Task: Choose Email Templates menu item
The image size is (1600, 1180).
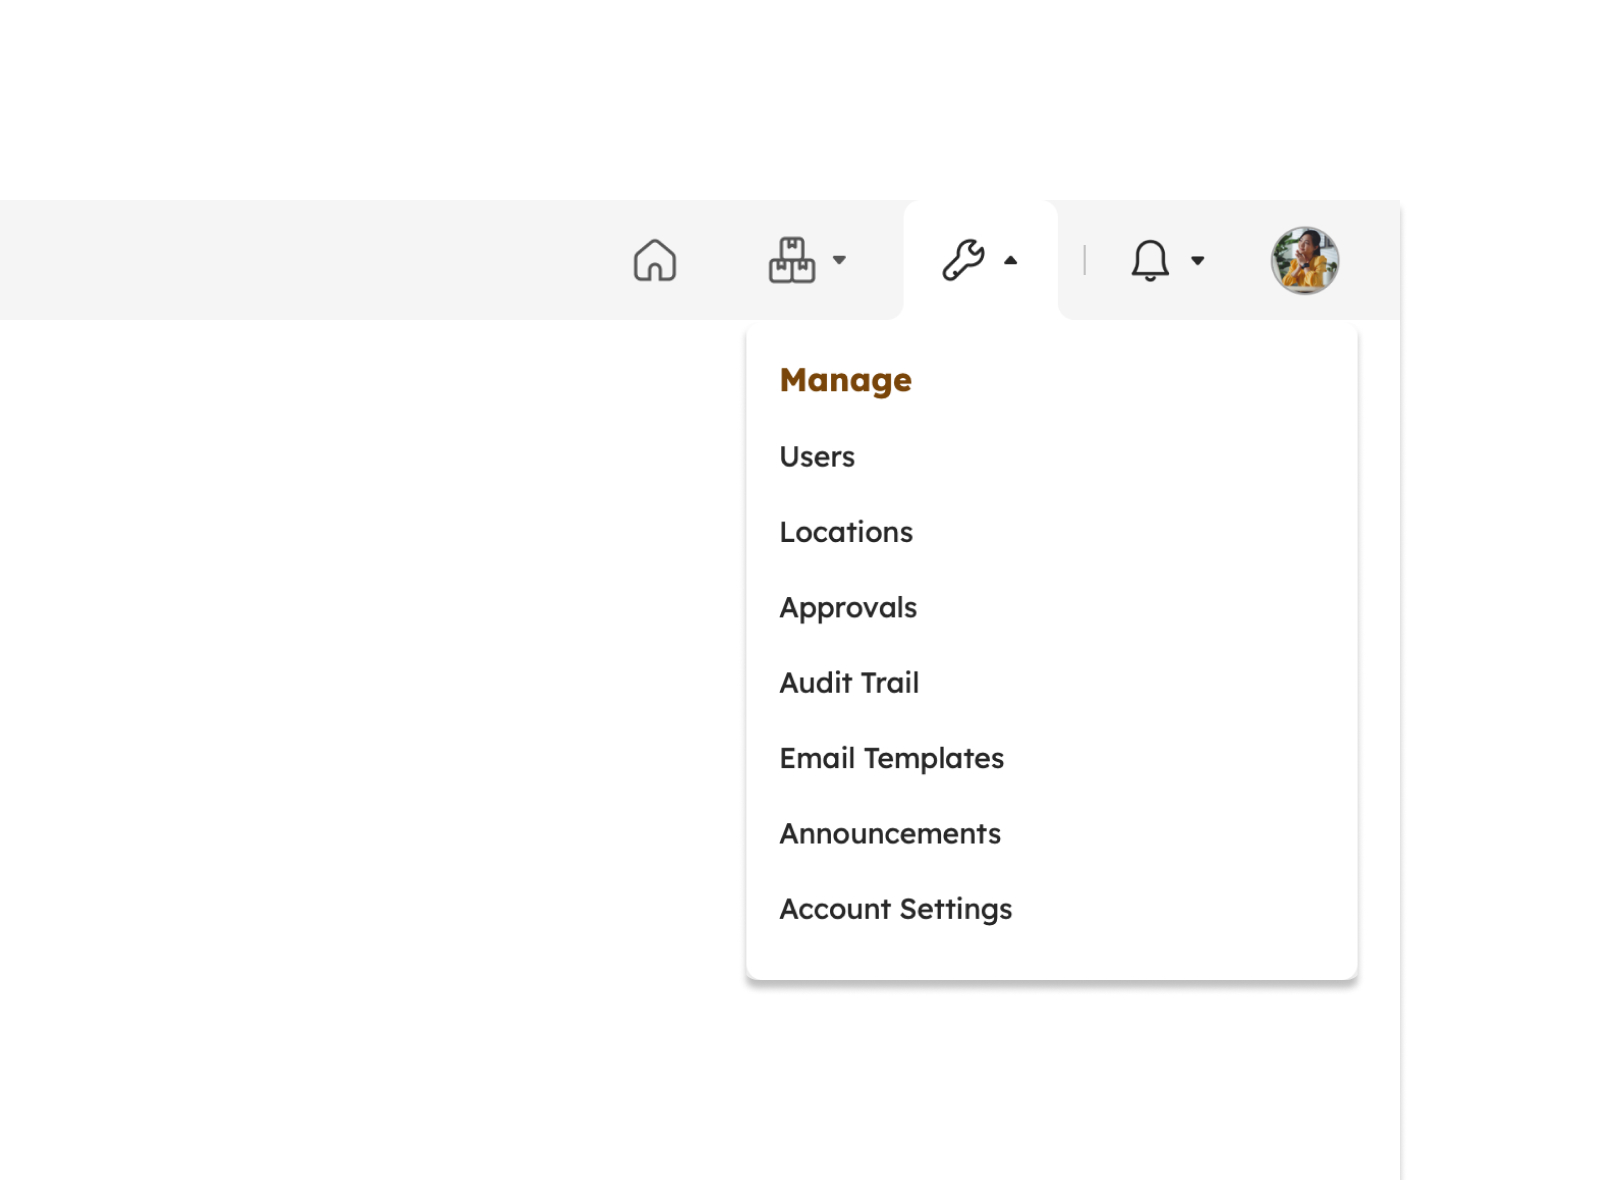Action: click(891, 759)
